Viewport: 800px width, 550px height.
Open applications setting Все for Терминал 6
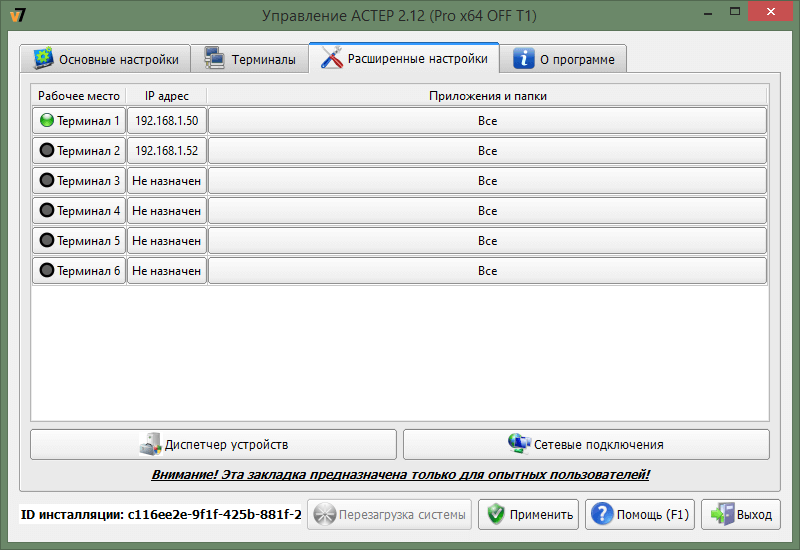(487, 271)
